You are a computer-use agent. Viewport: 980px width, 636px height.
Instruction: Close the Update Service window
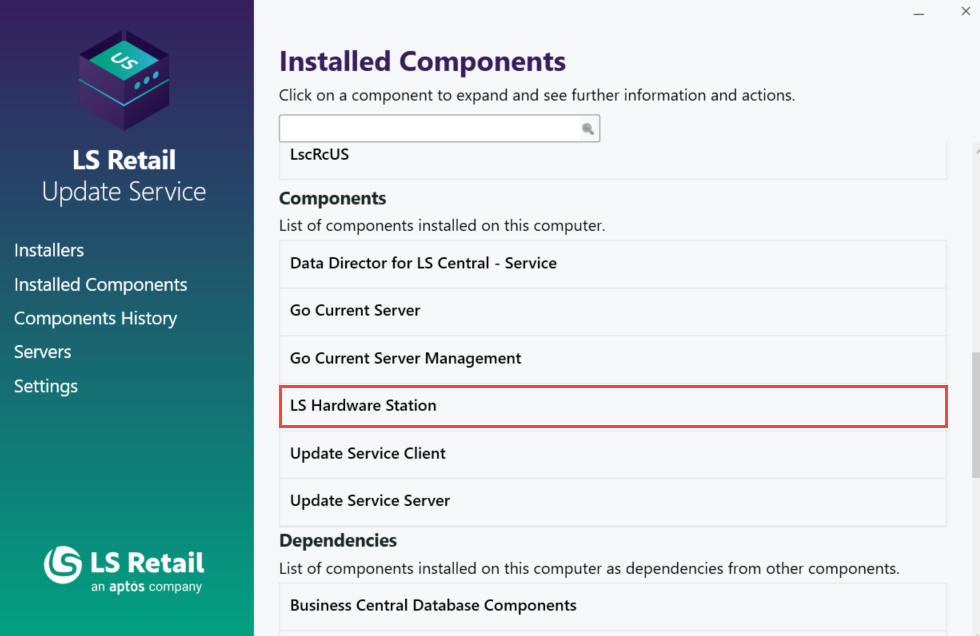click(x=965, y=13)
